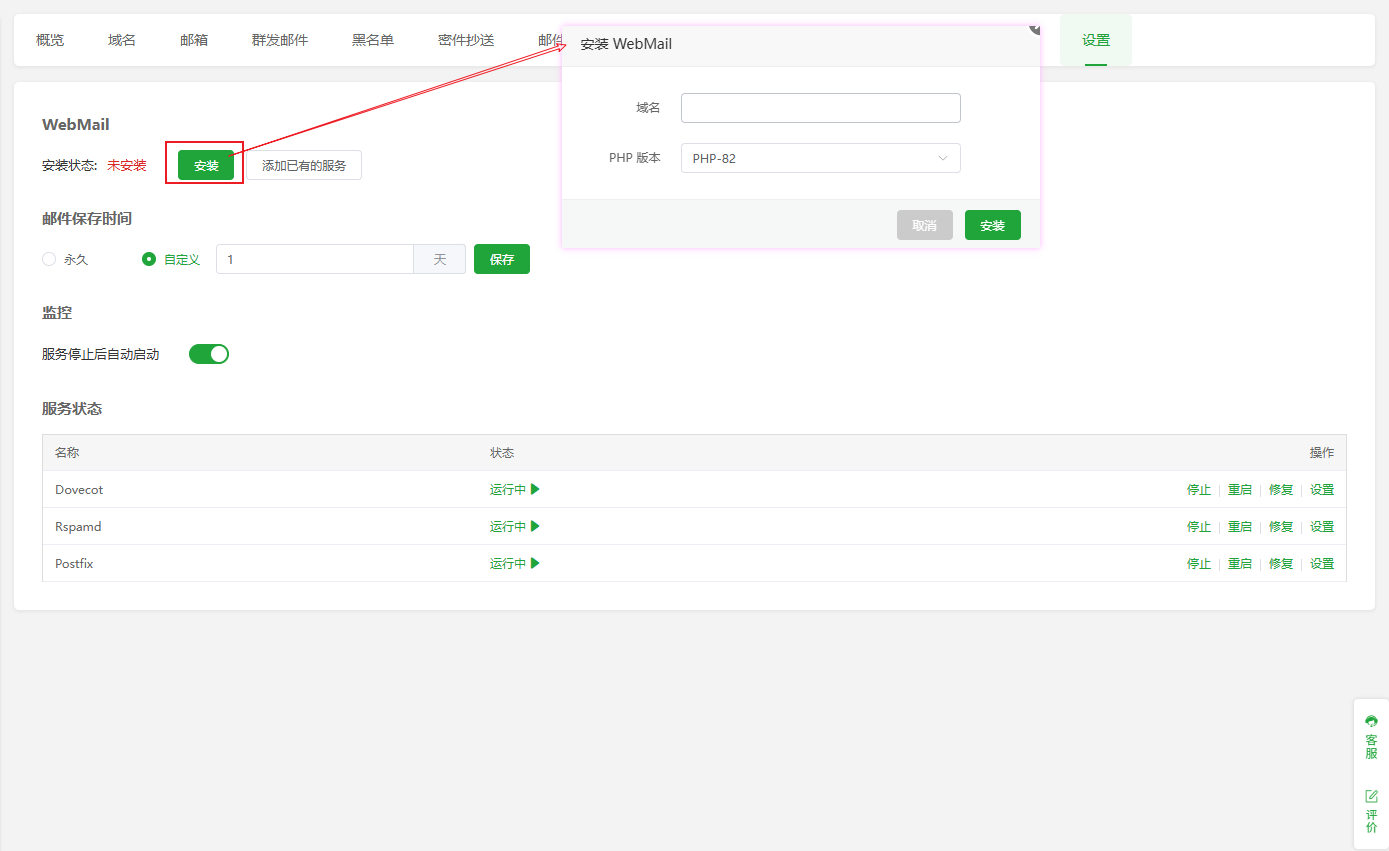
Task: Click the 域名 input in install dialog
Action: [821, 108]
